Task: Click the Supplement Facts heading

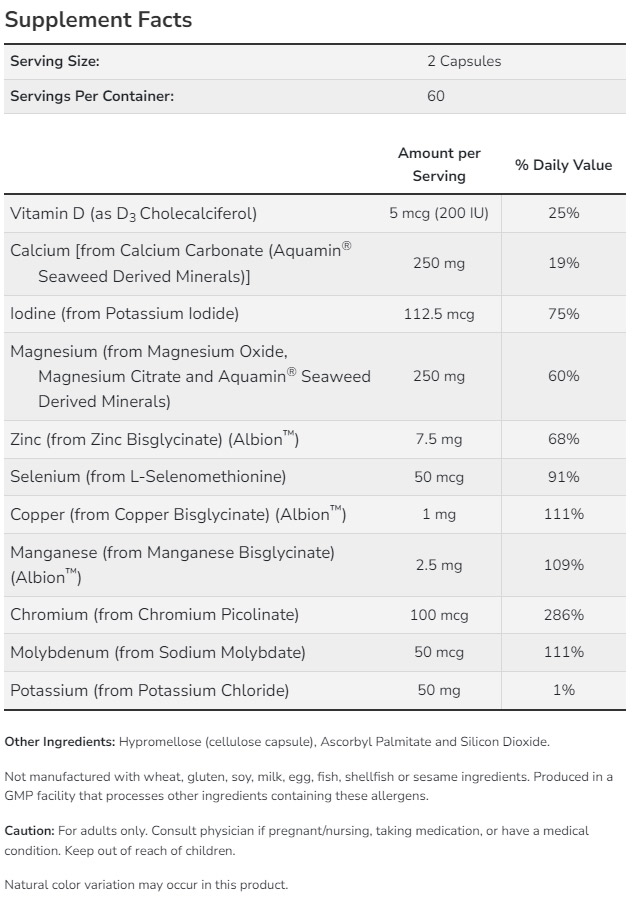Action: coord(99,20)
